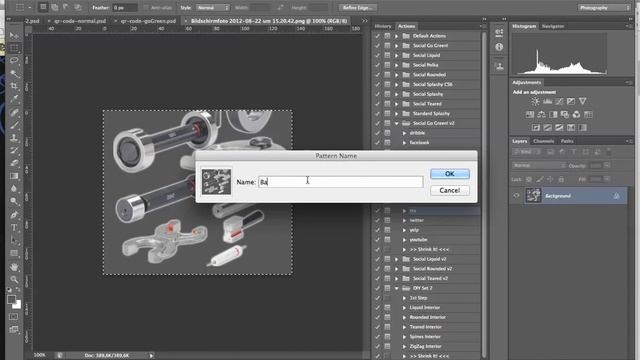Select the Quick Selection tool

pos(14,73)
